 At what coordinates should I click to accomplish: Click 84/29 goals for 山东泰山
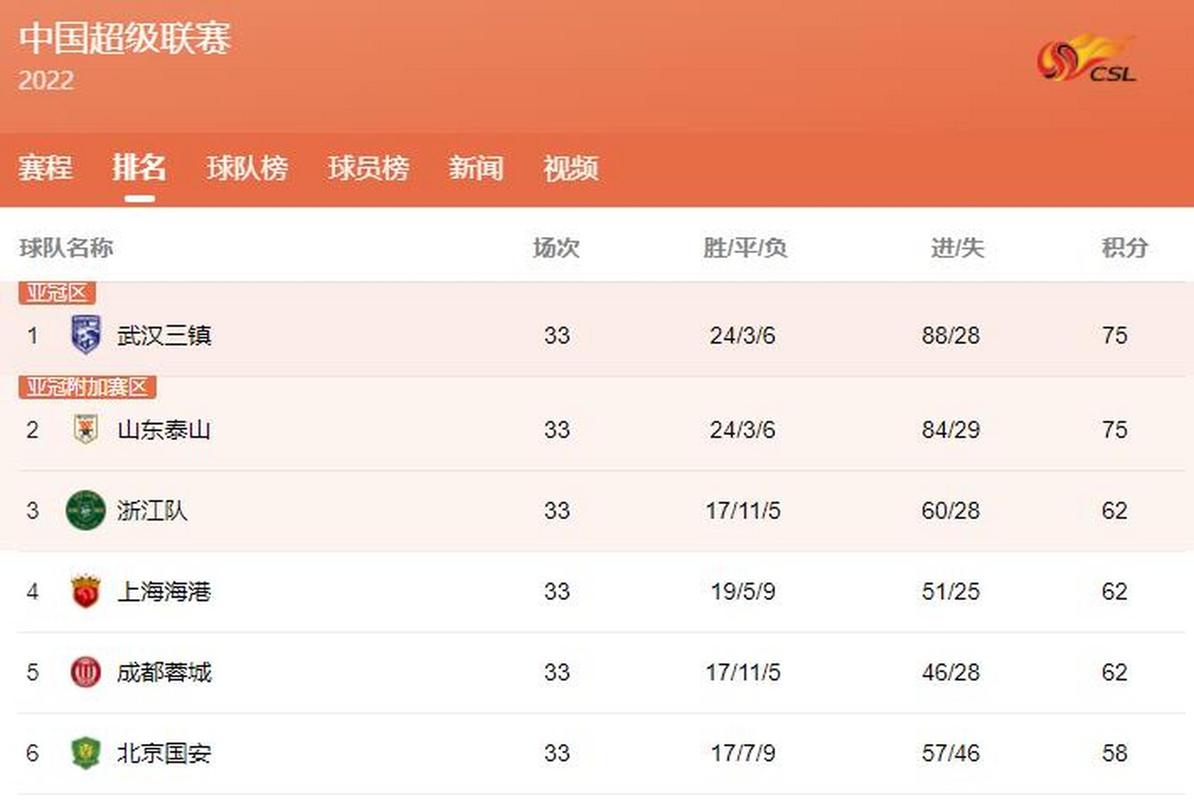[950, 429]
